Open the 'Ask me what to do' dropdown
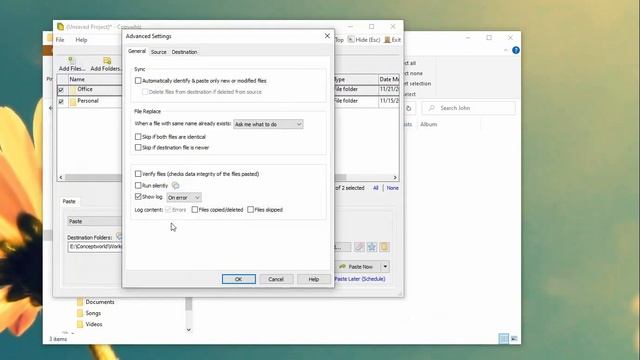 (268, 124)
